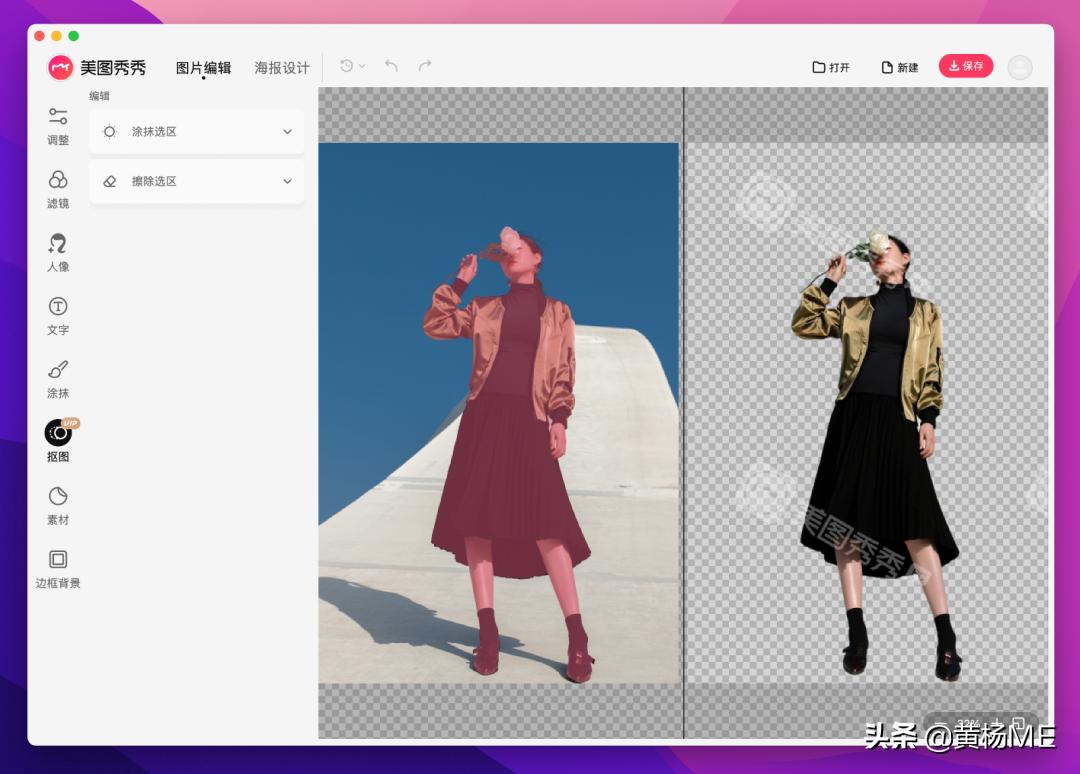Open the edit history panel

click(345, 64)
